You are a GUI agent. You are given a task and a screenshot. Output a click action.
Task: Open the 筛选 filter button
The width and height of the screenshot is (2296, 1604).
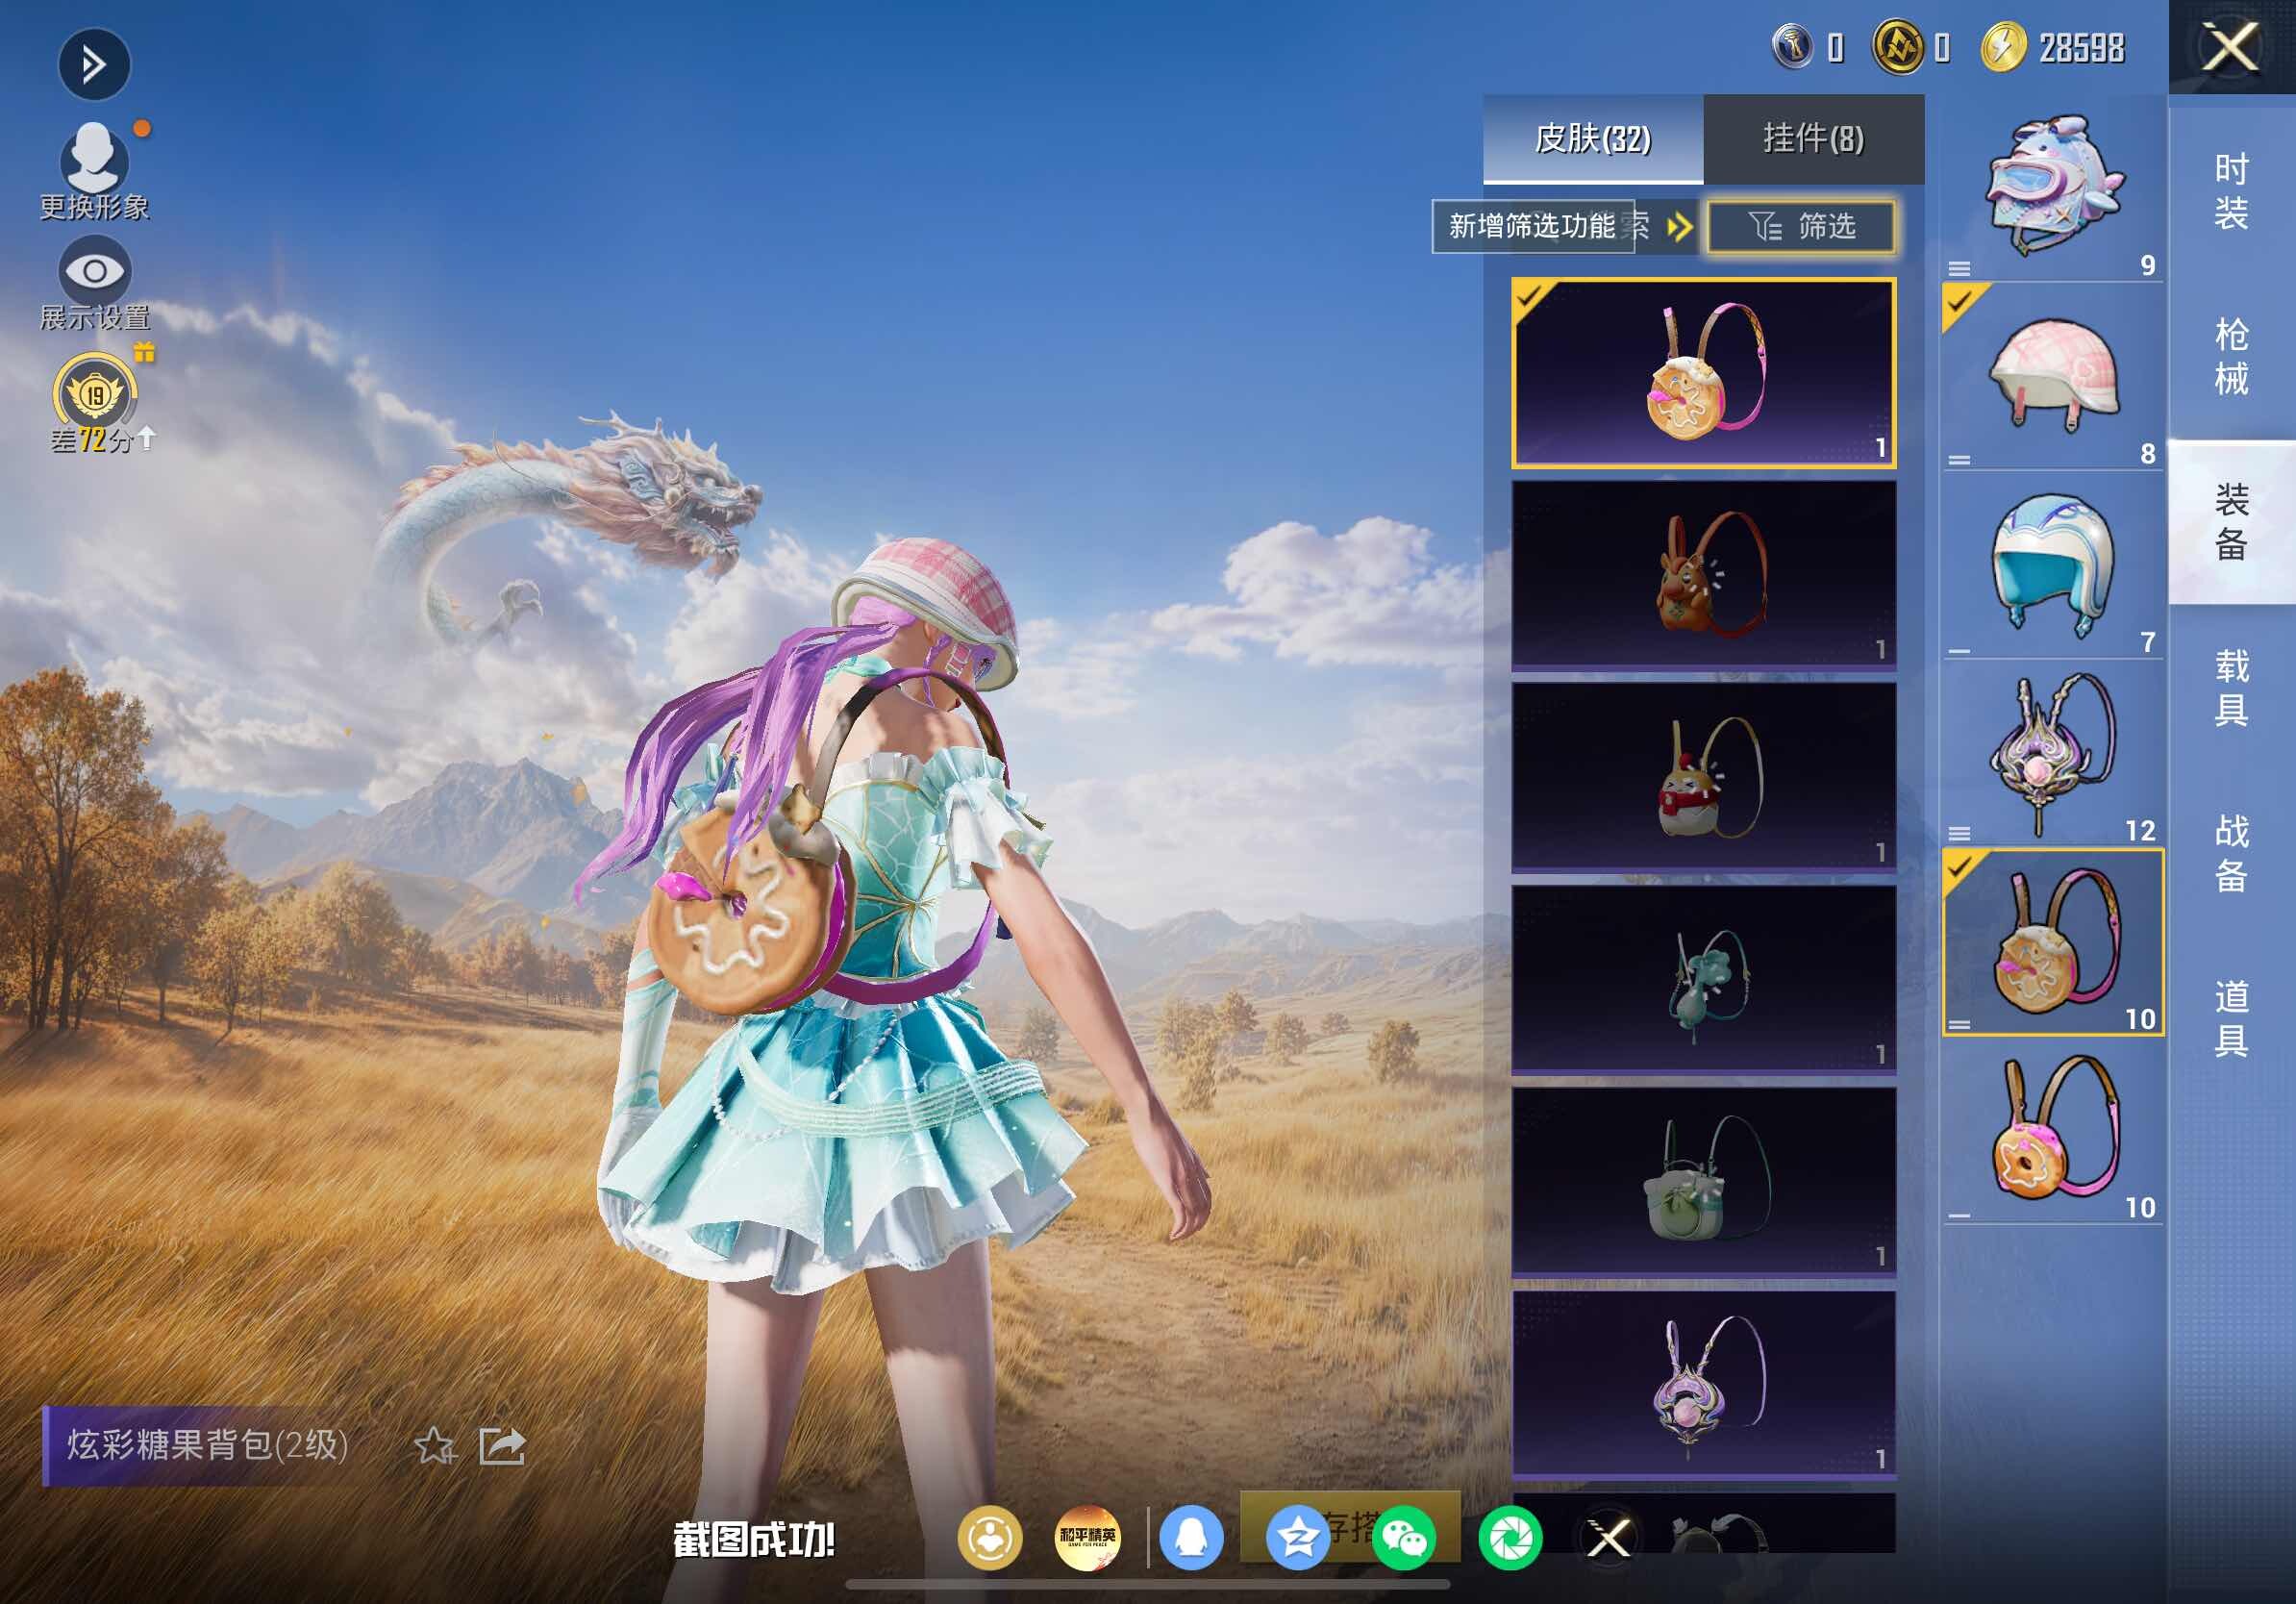pyautogui.click(x=1801, y=226)
